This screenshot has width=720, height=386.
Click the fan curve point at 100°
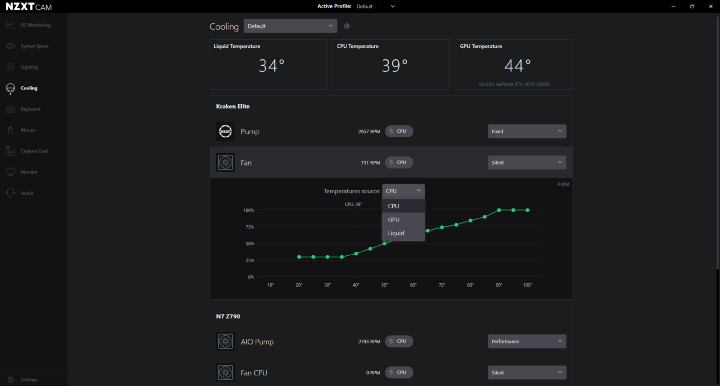(528, 210)
